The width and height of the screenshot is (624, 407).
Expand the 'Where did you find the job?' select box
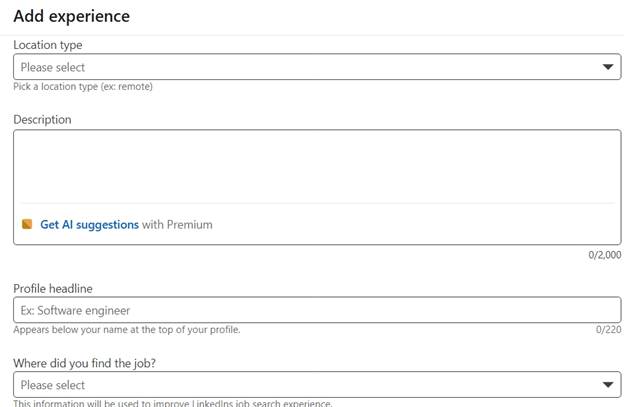(x=317, y=384)
